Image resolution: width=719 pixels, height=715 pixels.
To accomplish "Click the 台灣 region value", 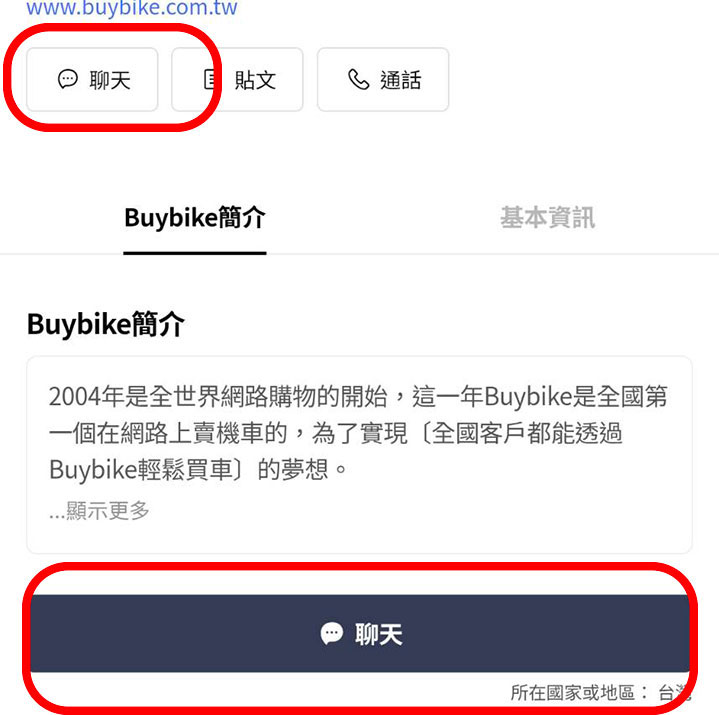I will (674, 693).
